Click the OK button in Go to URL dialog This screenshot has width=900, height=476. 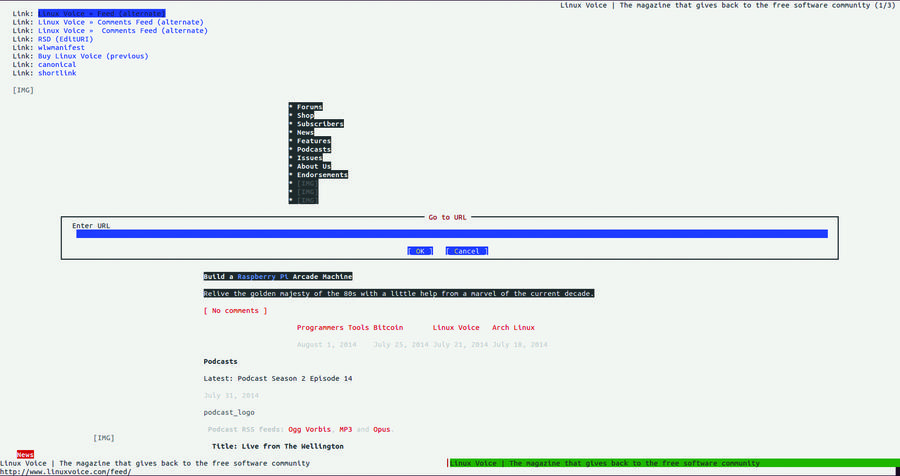[x=420, y=251]
